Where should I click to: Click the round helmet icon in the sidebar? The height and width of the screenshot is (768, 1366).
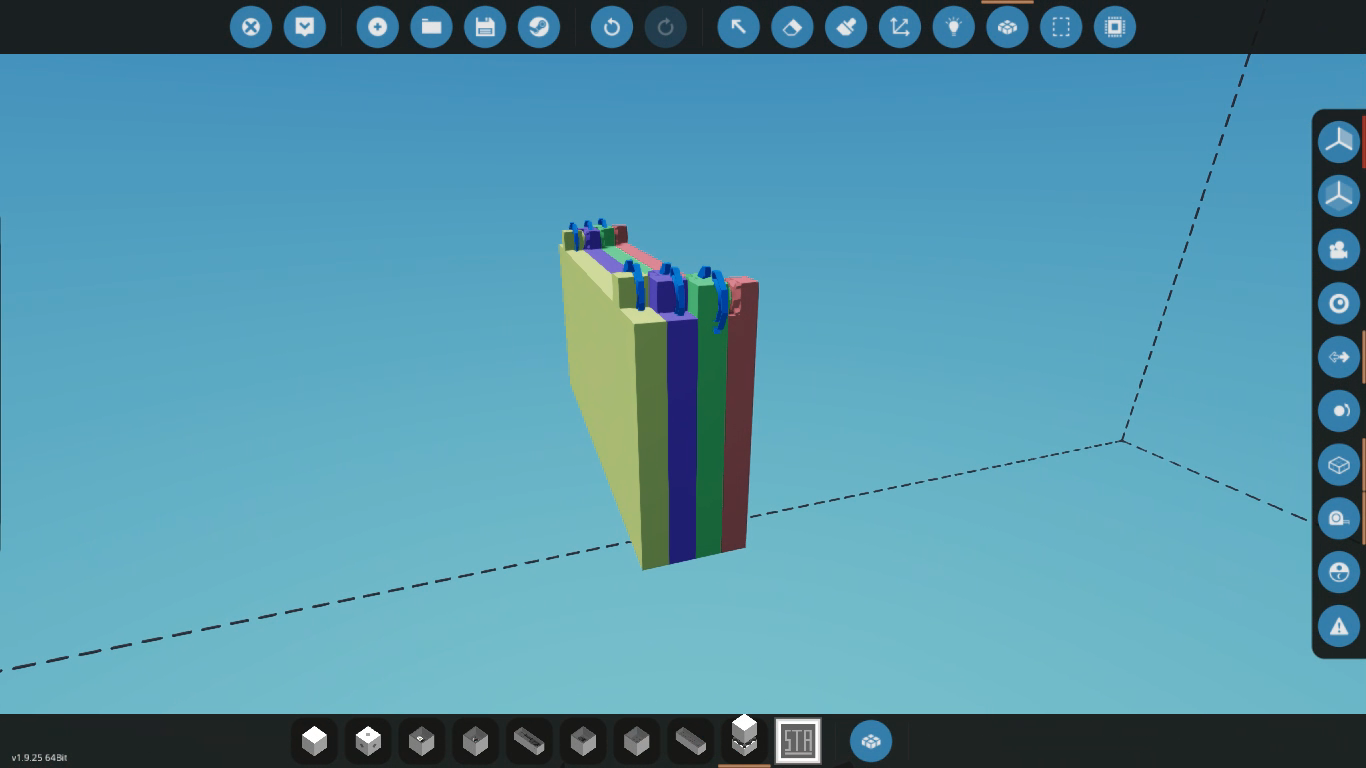(1339, 573)
